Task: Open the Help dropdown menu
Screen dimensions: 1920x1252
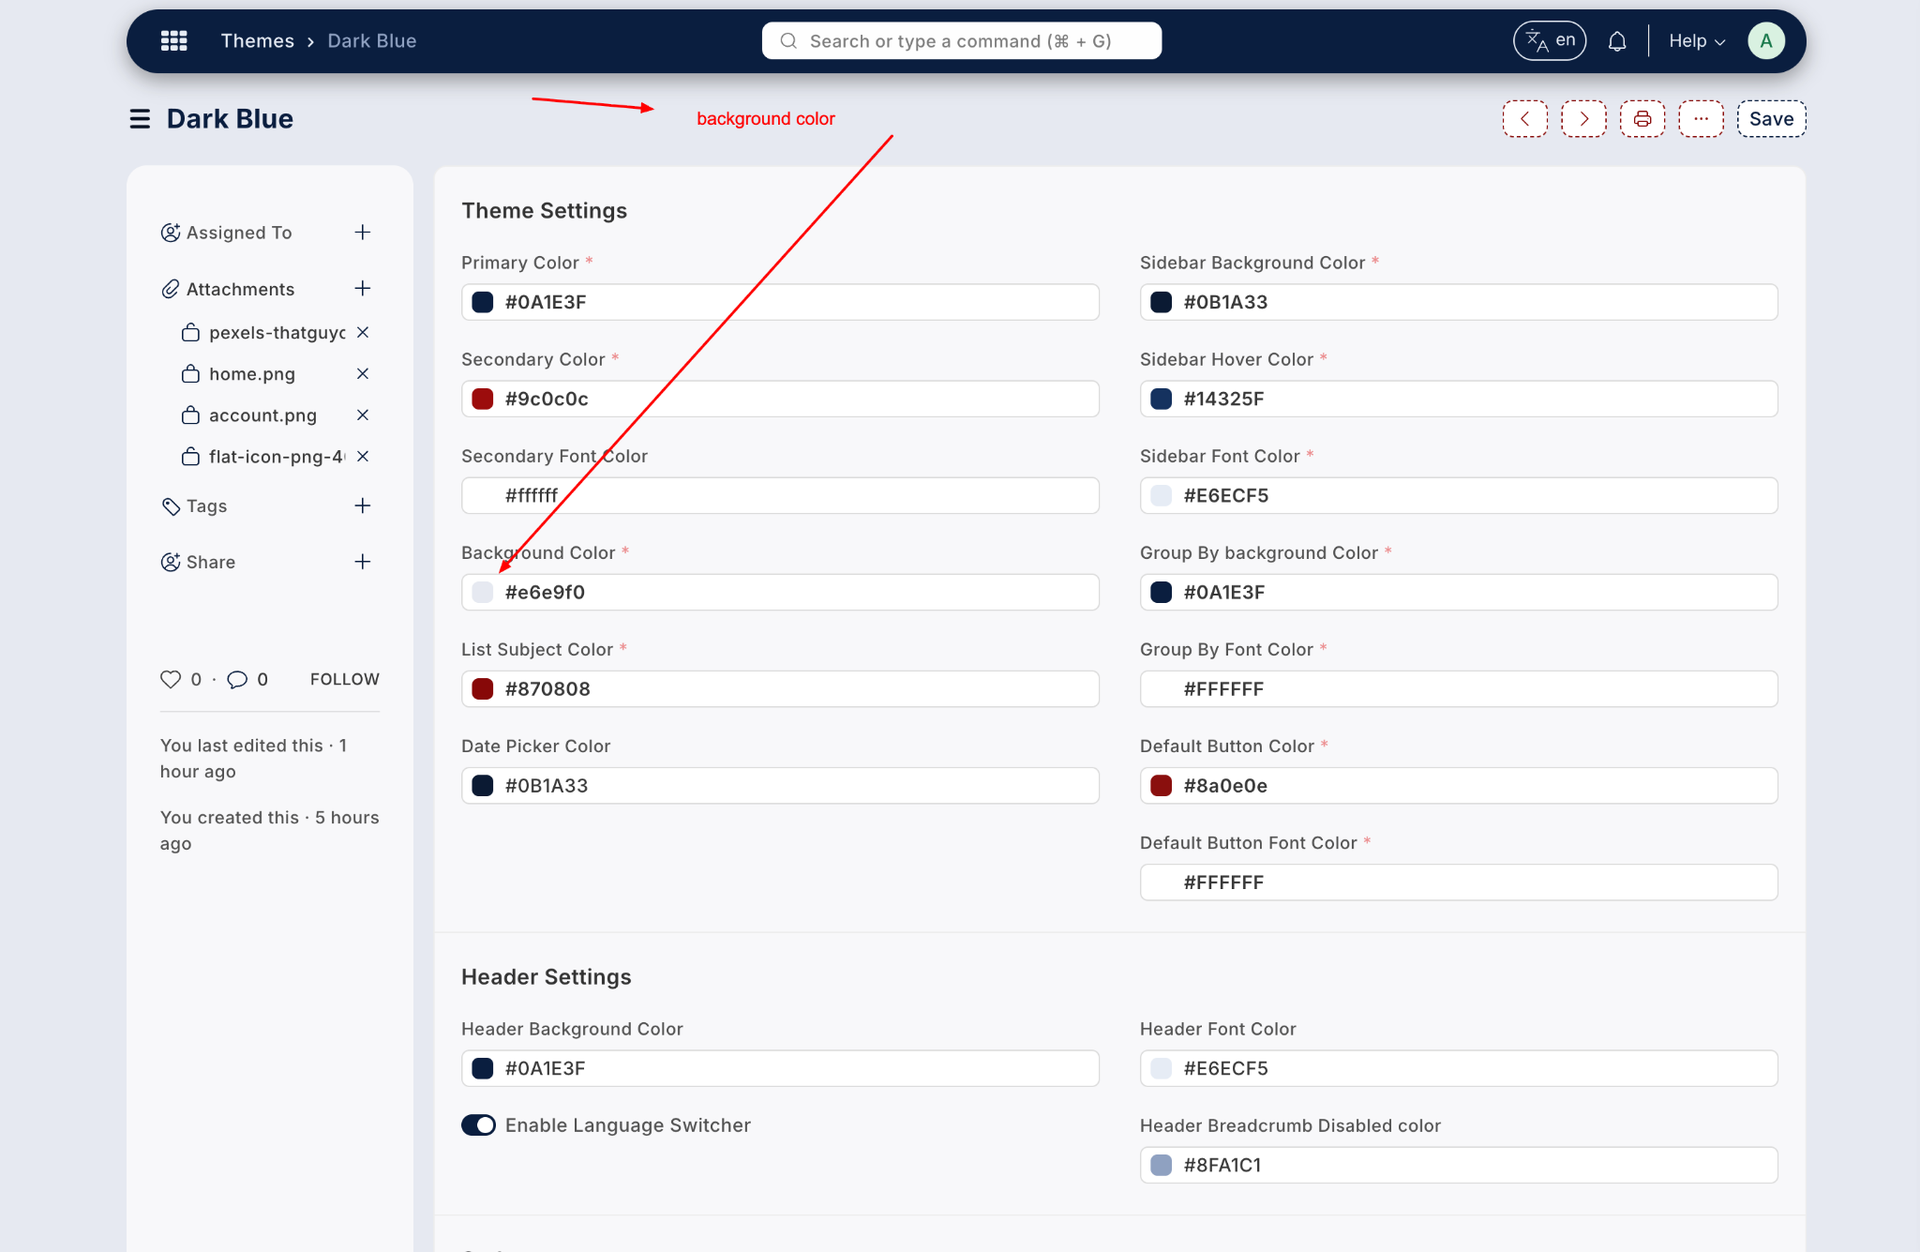Action: point(1696,41)
